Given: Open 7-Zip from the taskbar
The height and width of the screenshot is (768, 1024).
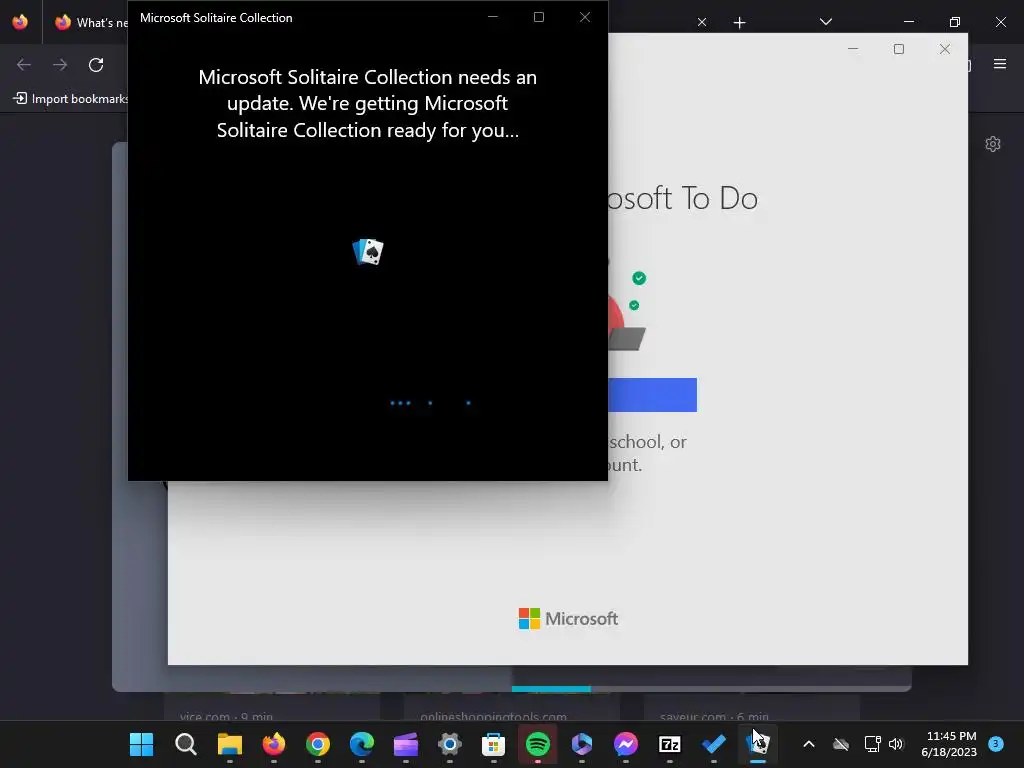Looking at the screenshot, I should pos(670,744).
